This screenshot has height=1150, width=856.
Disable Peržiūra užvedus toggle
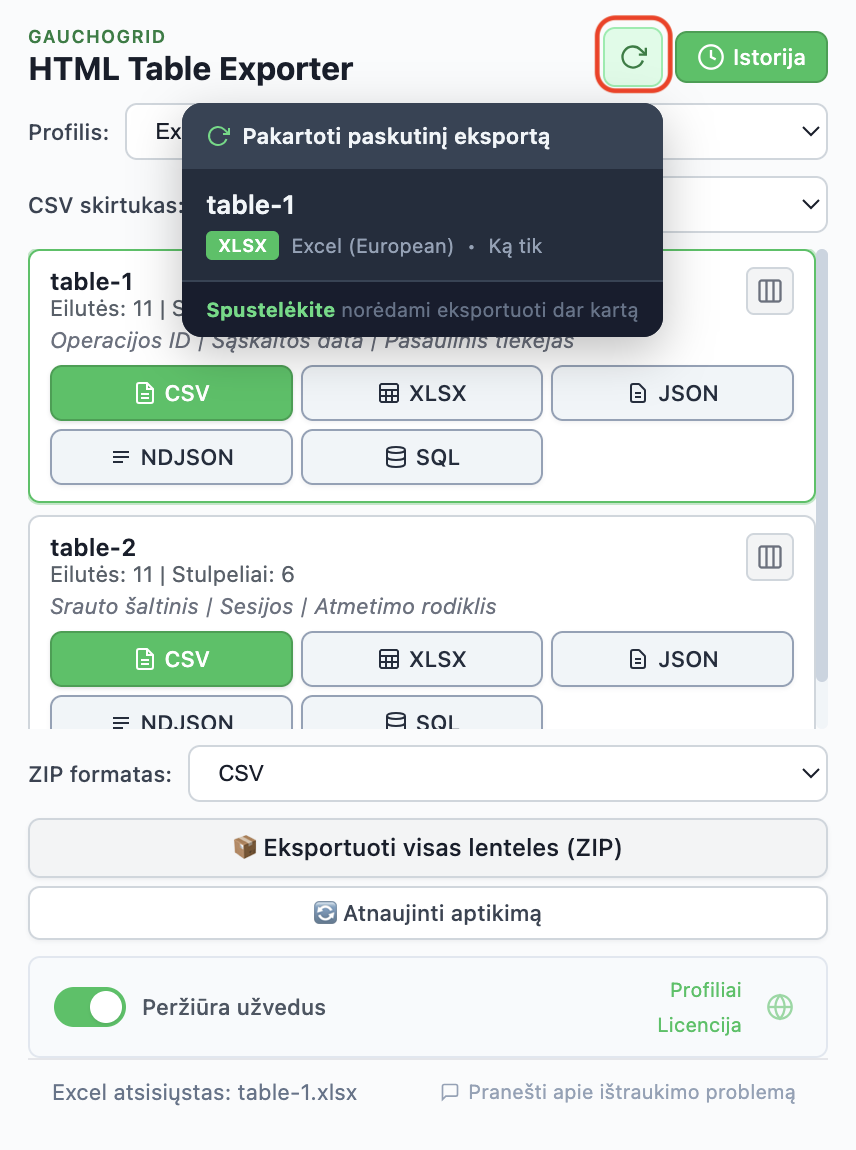click(x=89, y=1007)
